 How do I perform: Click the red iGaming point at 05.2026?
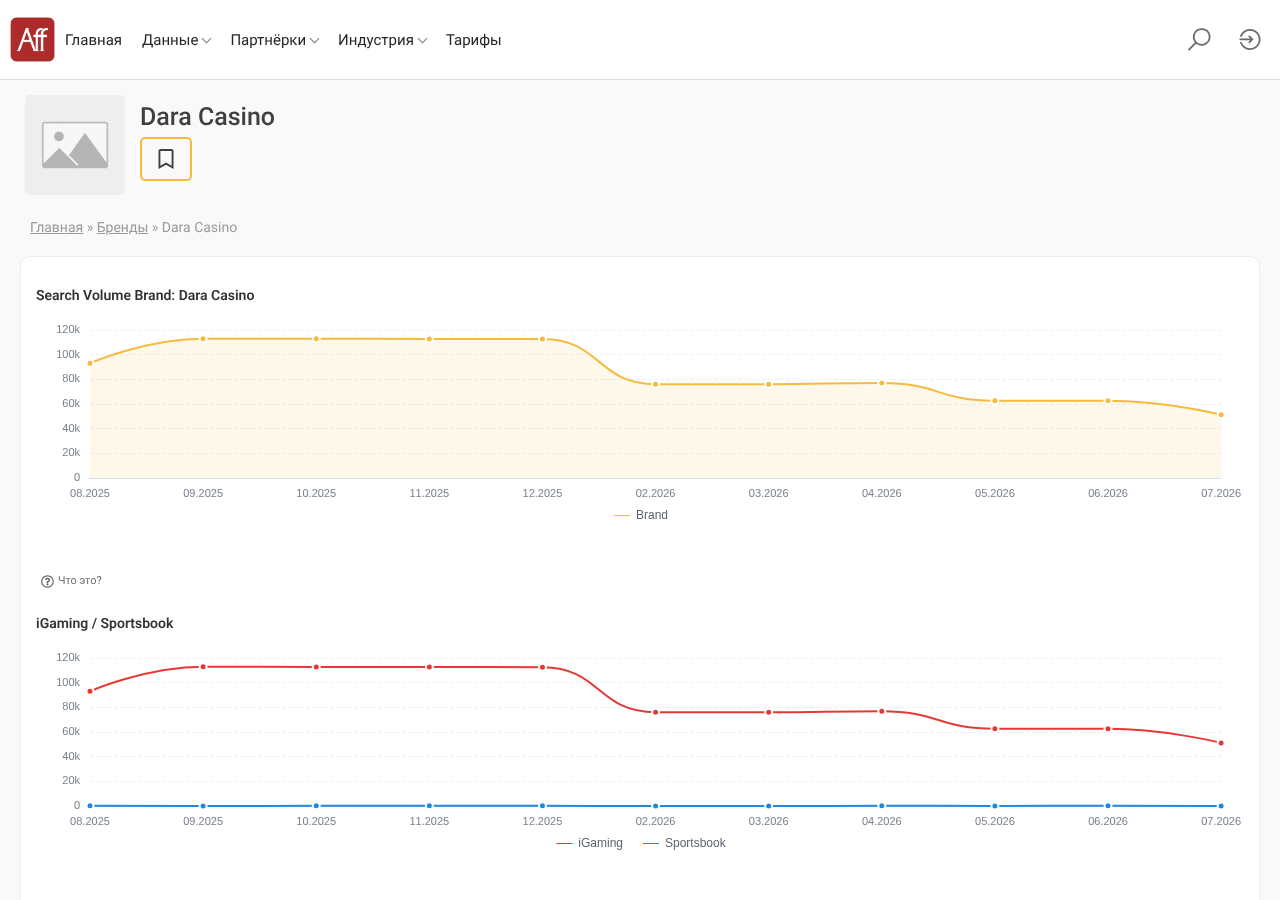pos(995,729)
